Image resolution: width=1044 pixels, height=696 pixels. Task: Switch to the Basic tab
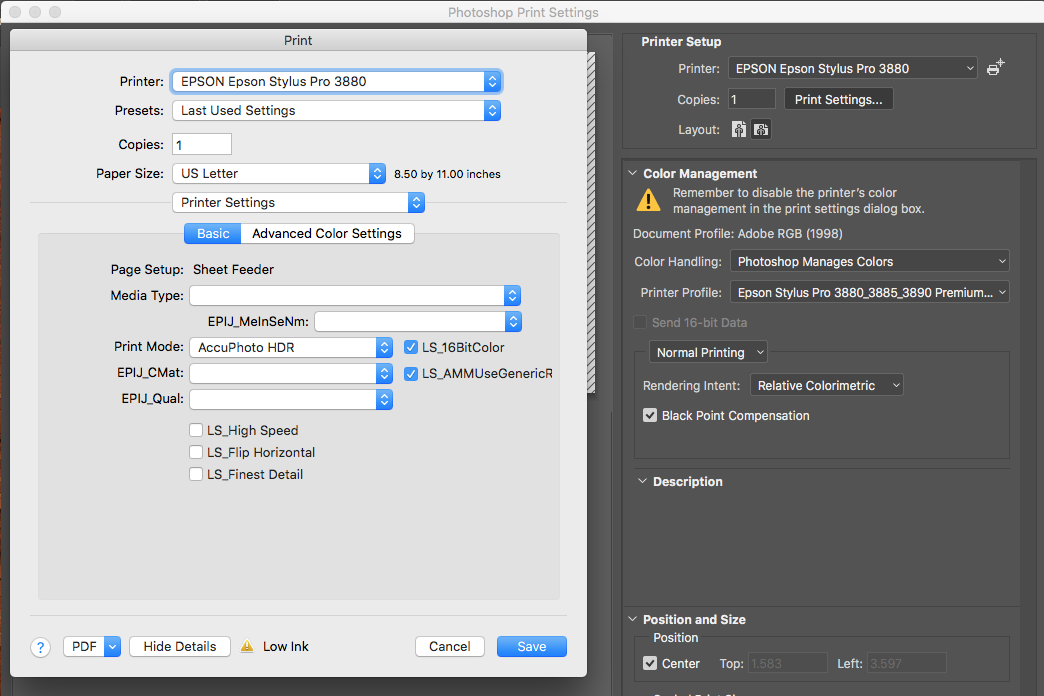212,233
